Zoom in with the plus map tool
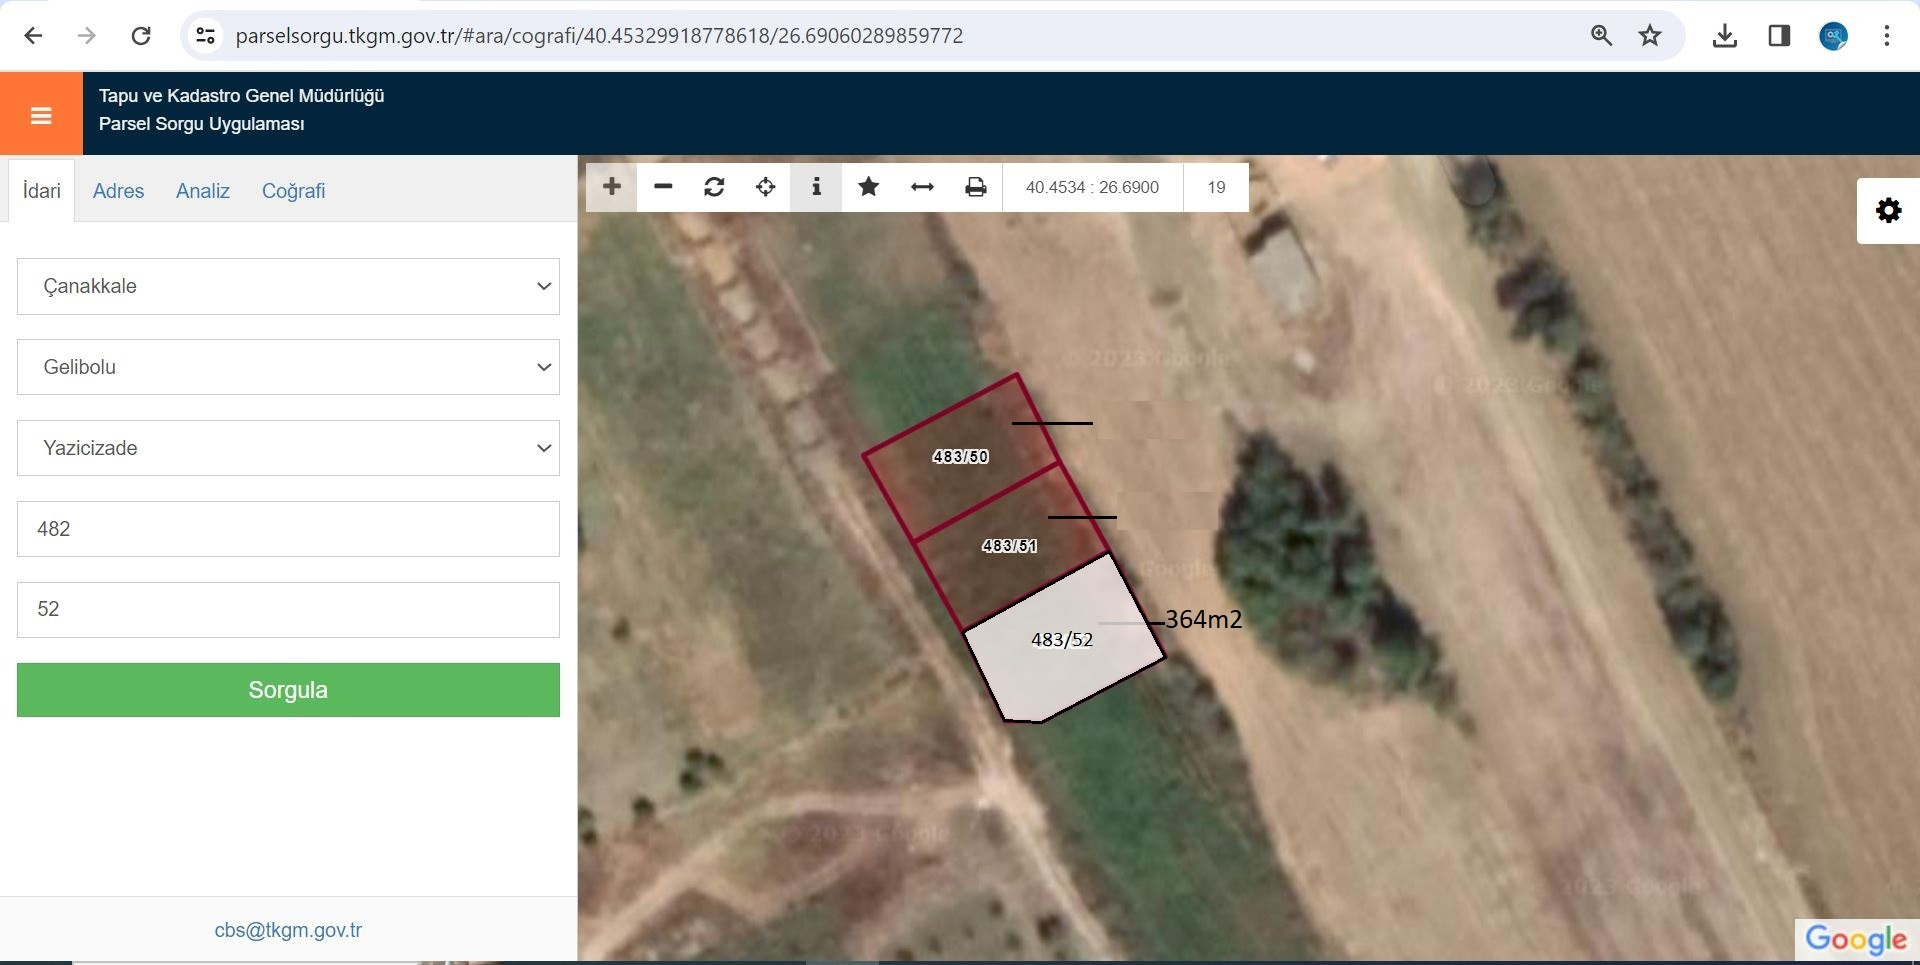Screen dimensions: 1920x965 coord(612,187)
